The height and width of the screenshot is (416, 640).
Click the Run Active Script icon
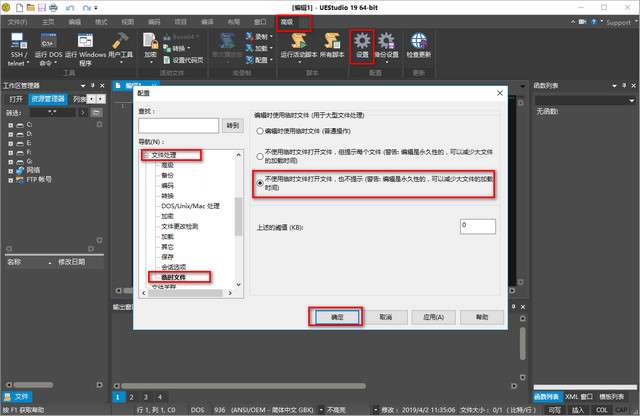(298, 41)
